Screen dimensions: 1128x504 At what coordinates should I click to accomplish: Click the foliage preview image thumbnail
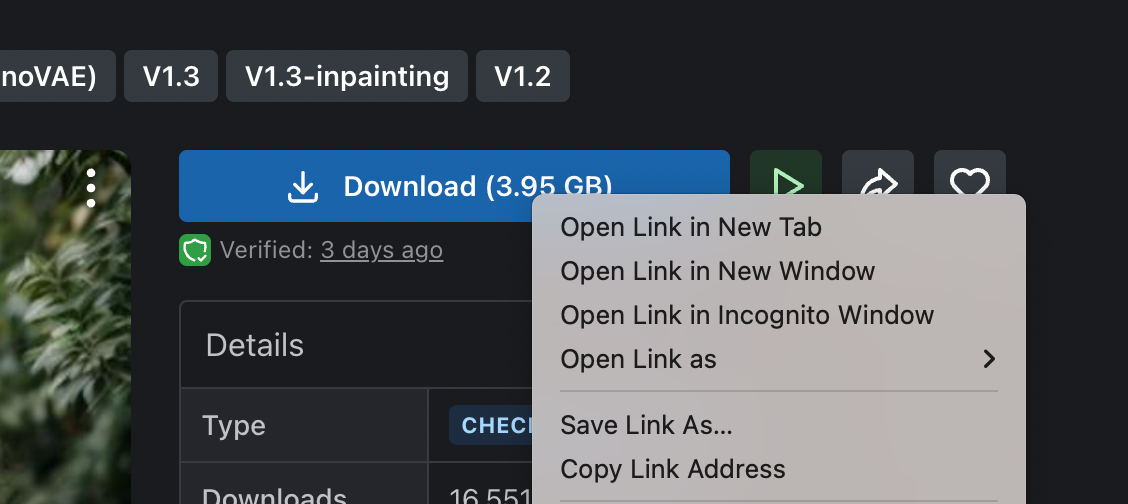point(65,327)
